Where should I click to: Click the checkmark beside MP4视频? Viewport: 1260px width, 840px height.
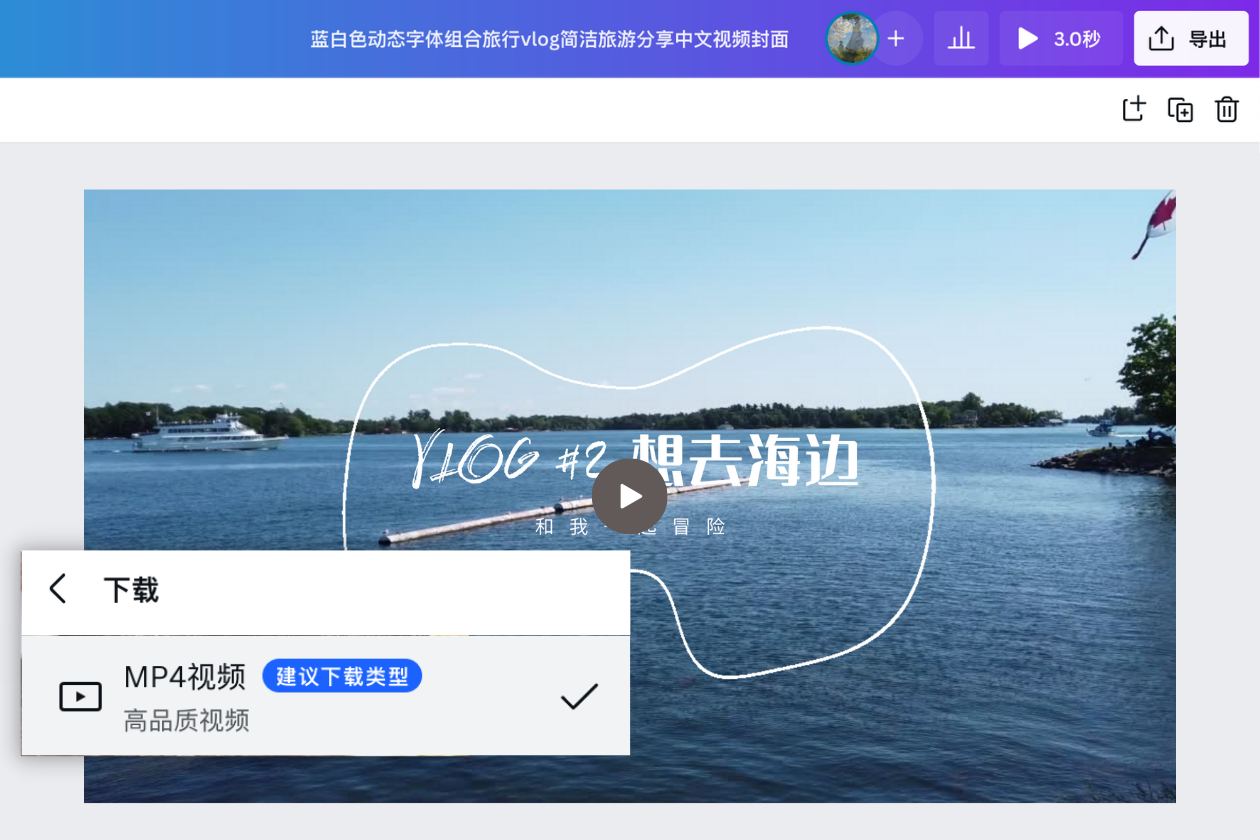click(x=579, y=696)
